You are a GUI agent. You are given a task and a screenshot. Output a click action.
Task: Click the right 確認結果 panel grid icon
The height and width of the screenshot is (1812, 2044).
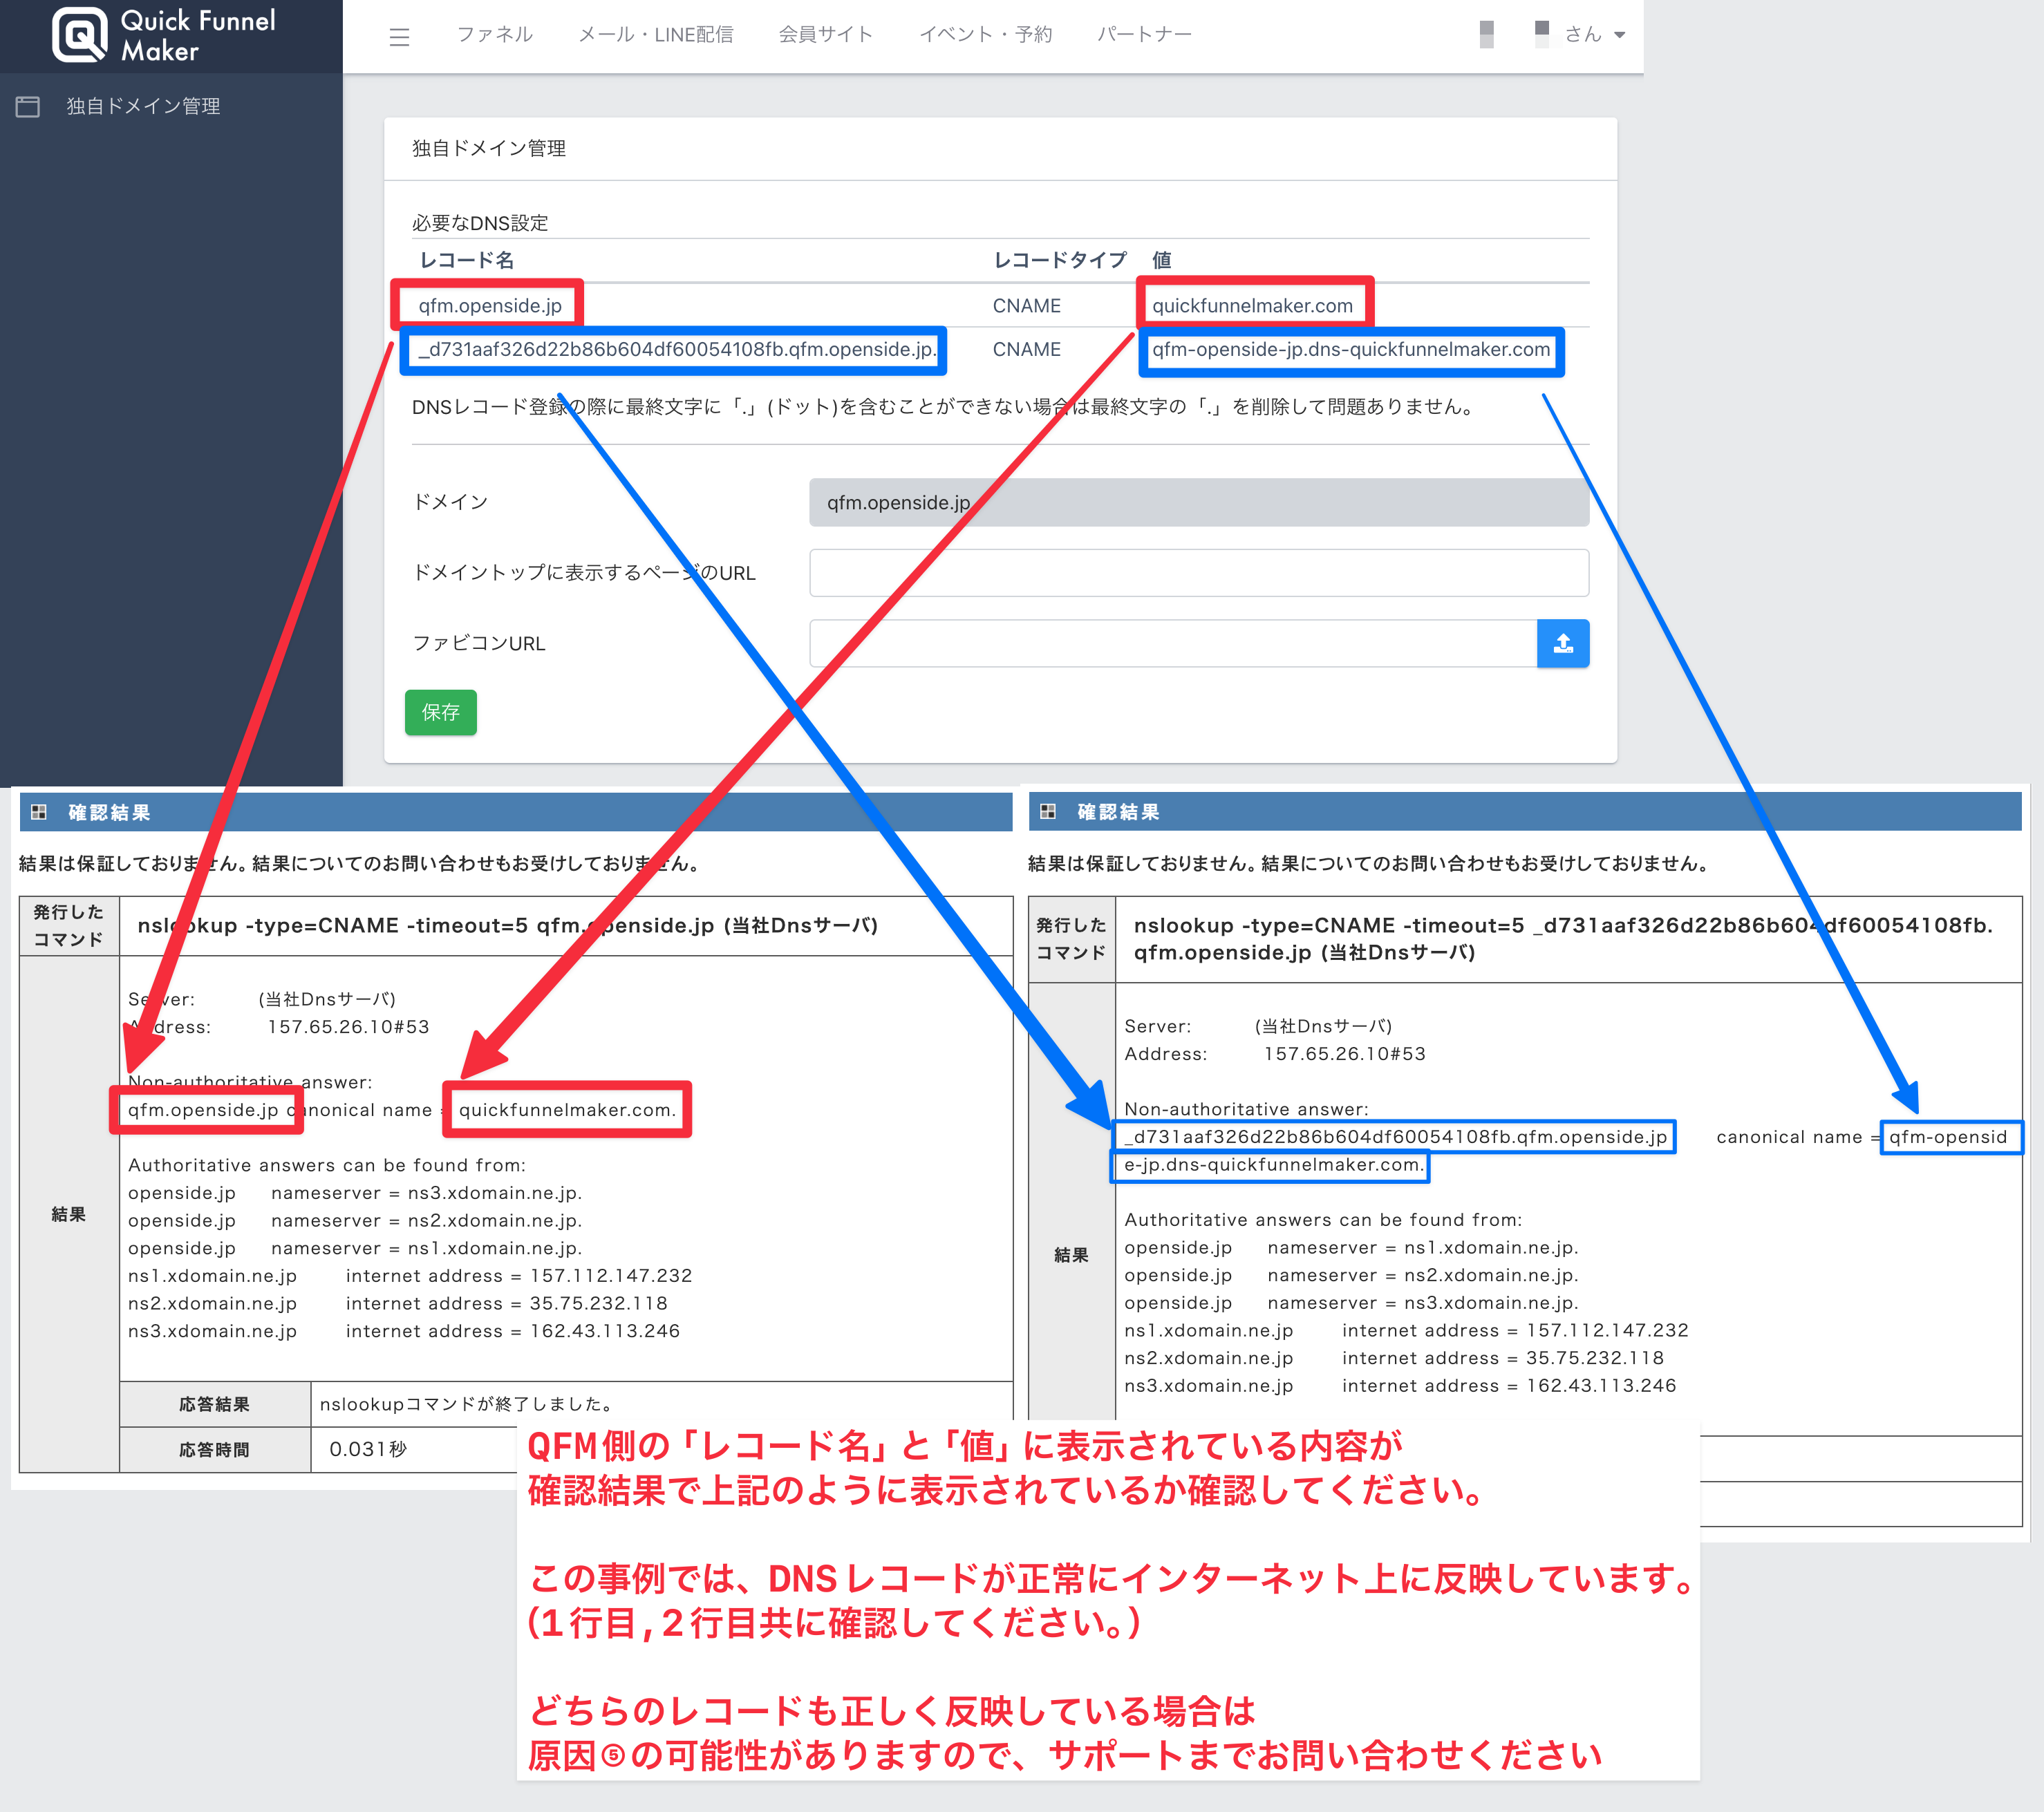click(x=1048, y=811)
